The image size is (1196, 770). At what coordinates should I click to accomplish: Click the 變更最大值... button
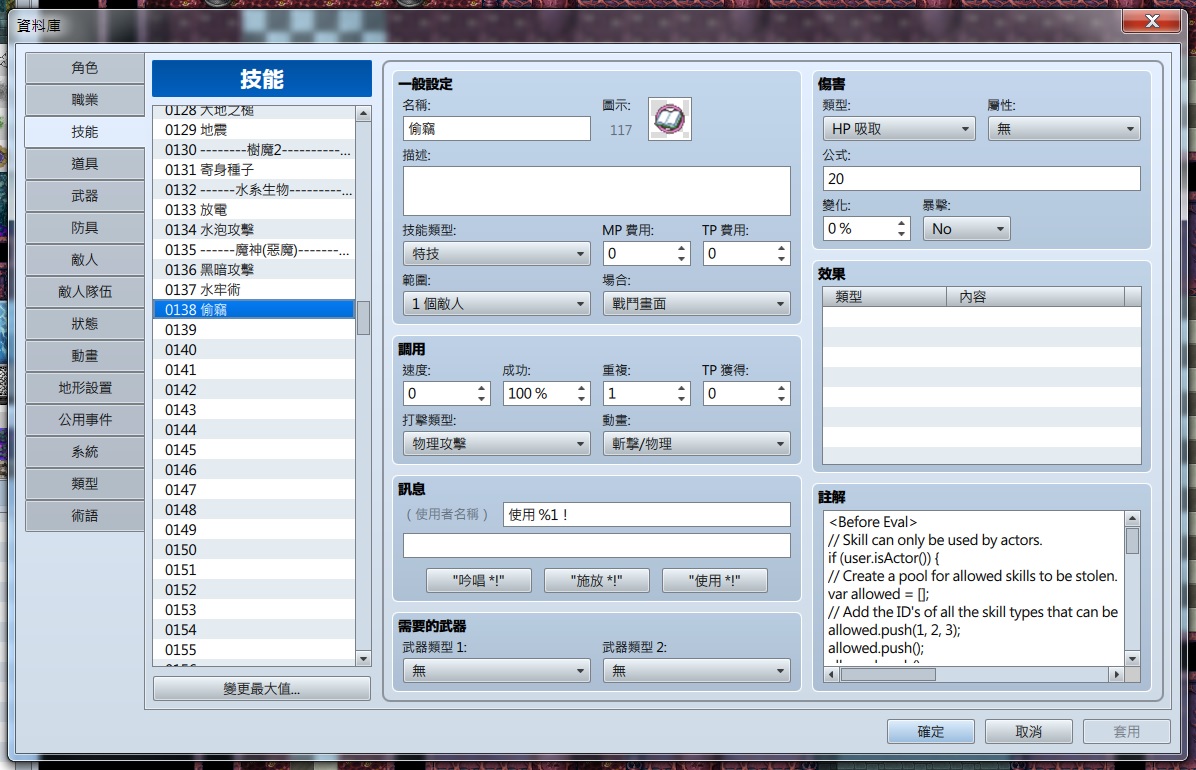(x=262, y=688)
